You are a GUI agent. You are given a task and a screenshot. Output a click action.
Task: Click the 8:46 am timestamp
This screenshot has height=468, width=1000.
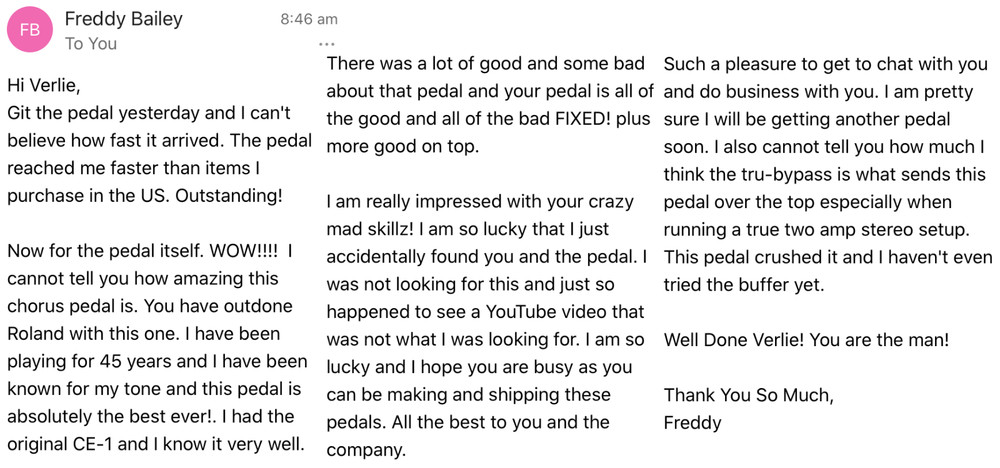pyautogui.click(x=308, y=19)
